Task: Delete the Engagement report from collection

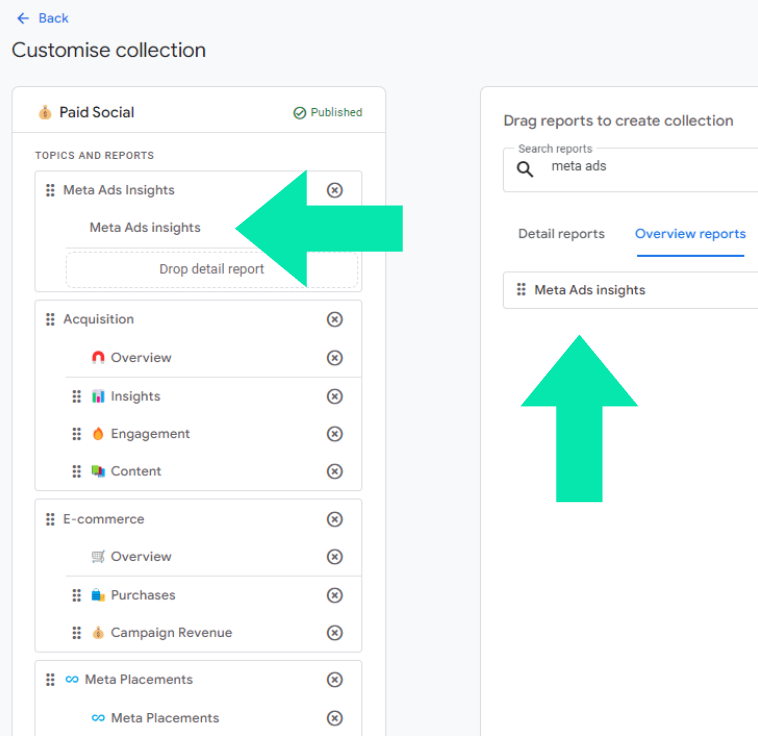Action: [x=335, y=434]
